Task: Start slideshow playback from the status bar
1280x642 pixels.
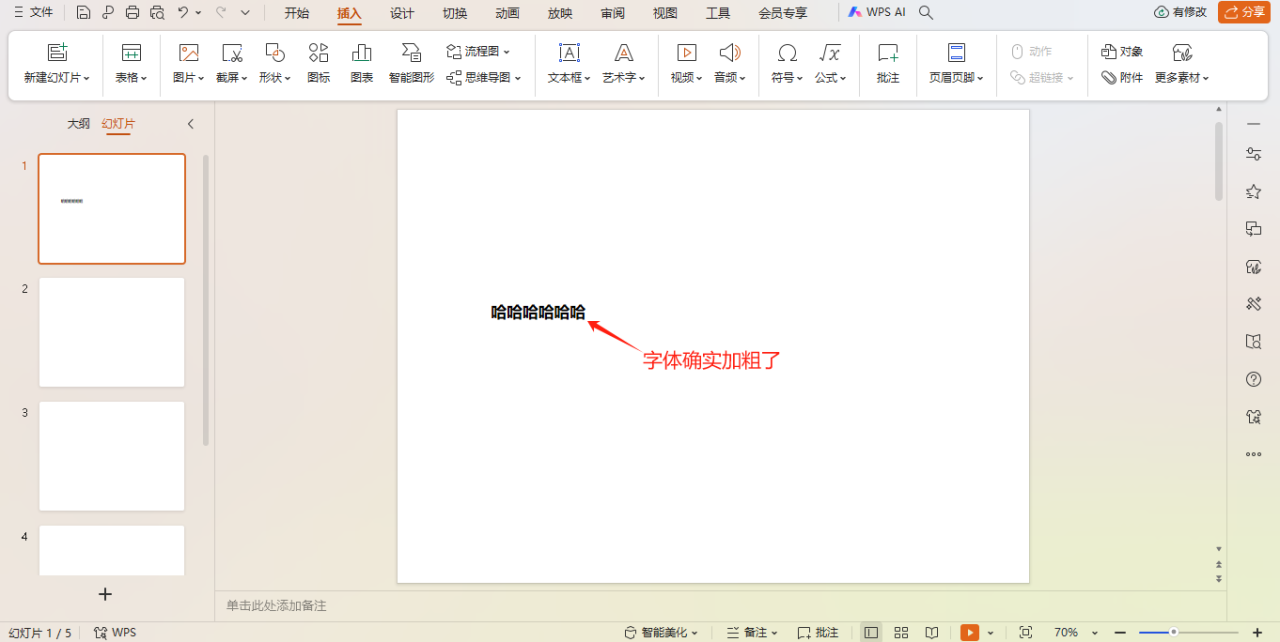Action: point(968,632)
